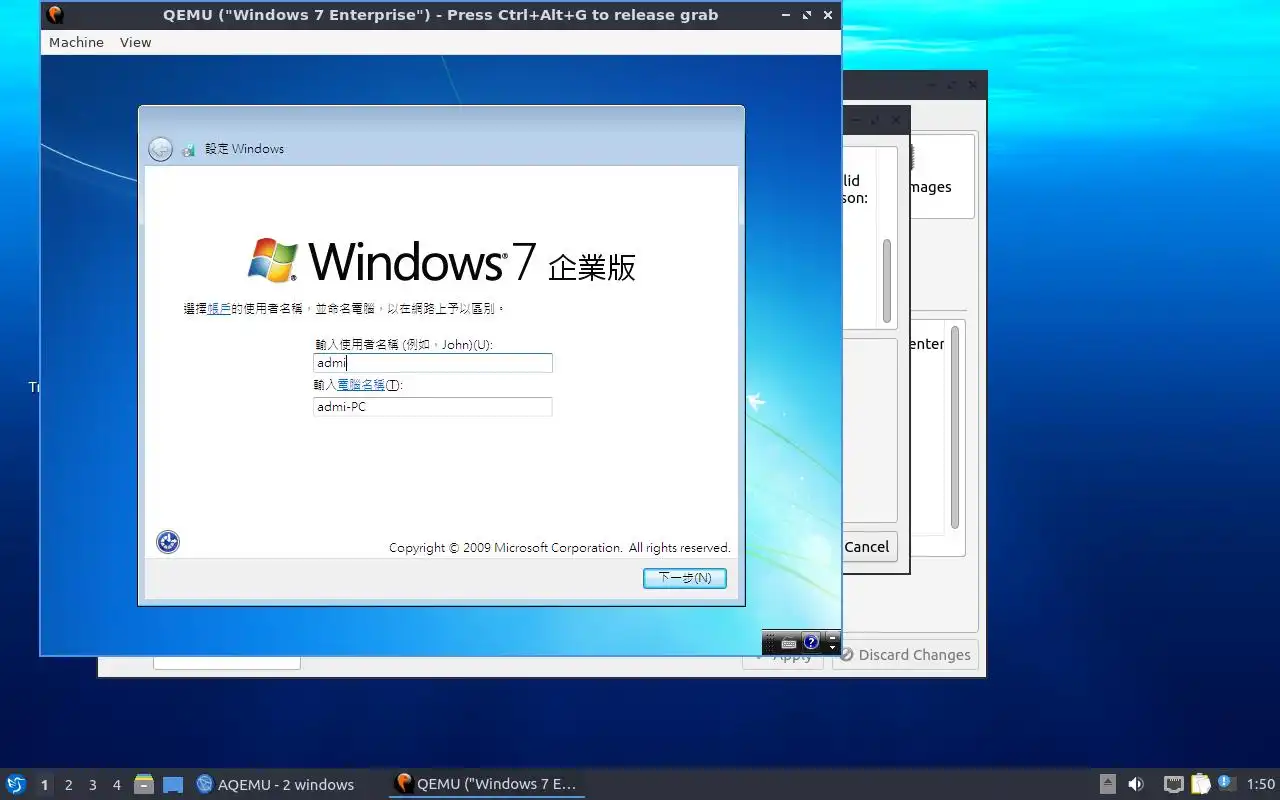
Task: Activate the QEMU Windows 7 taskbar entry
Action: (486, 784)
